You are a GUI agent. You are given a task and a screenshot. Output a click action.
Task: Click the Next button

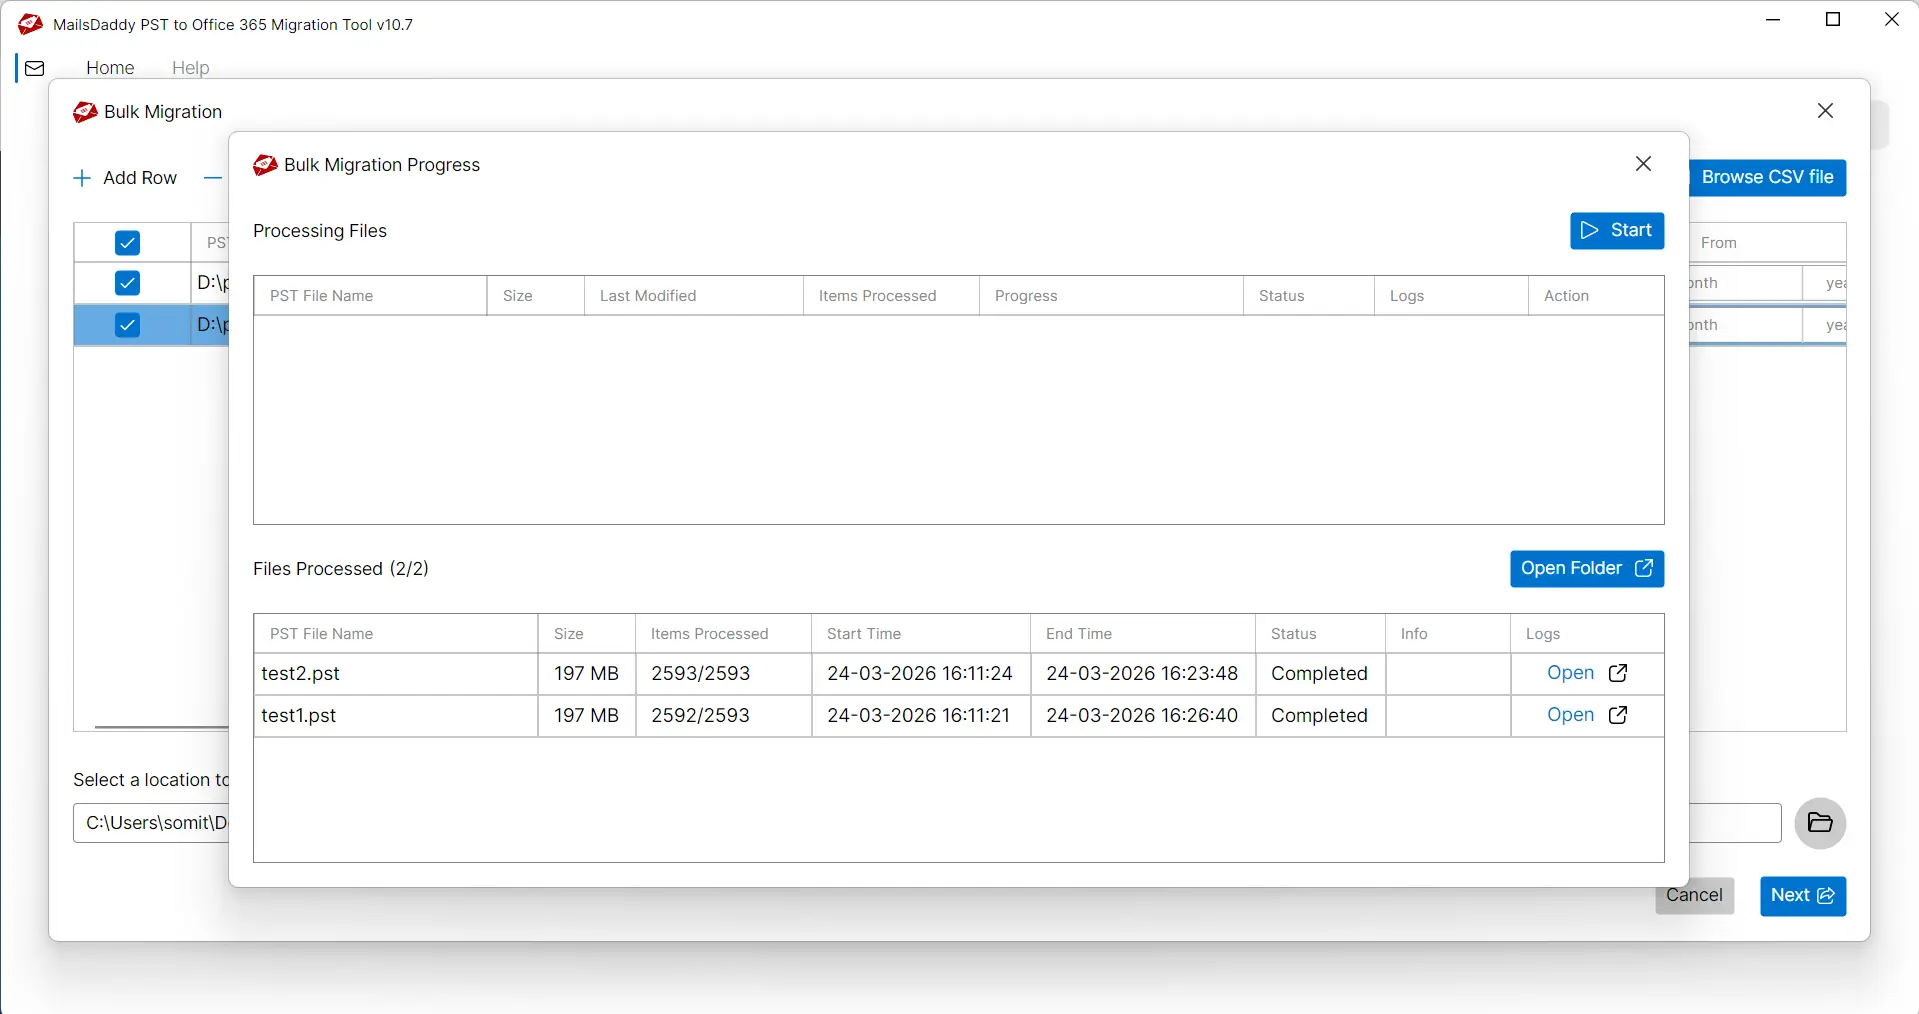pyautogui.click(x=1802, y=896)
